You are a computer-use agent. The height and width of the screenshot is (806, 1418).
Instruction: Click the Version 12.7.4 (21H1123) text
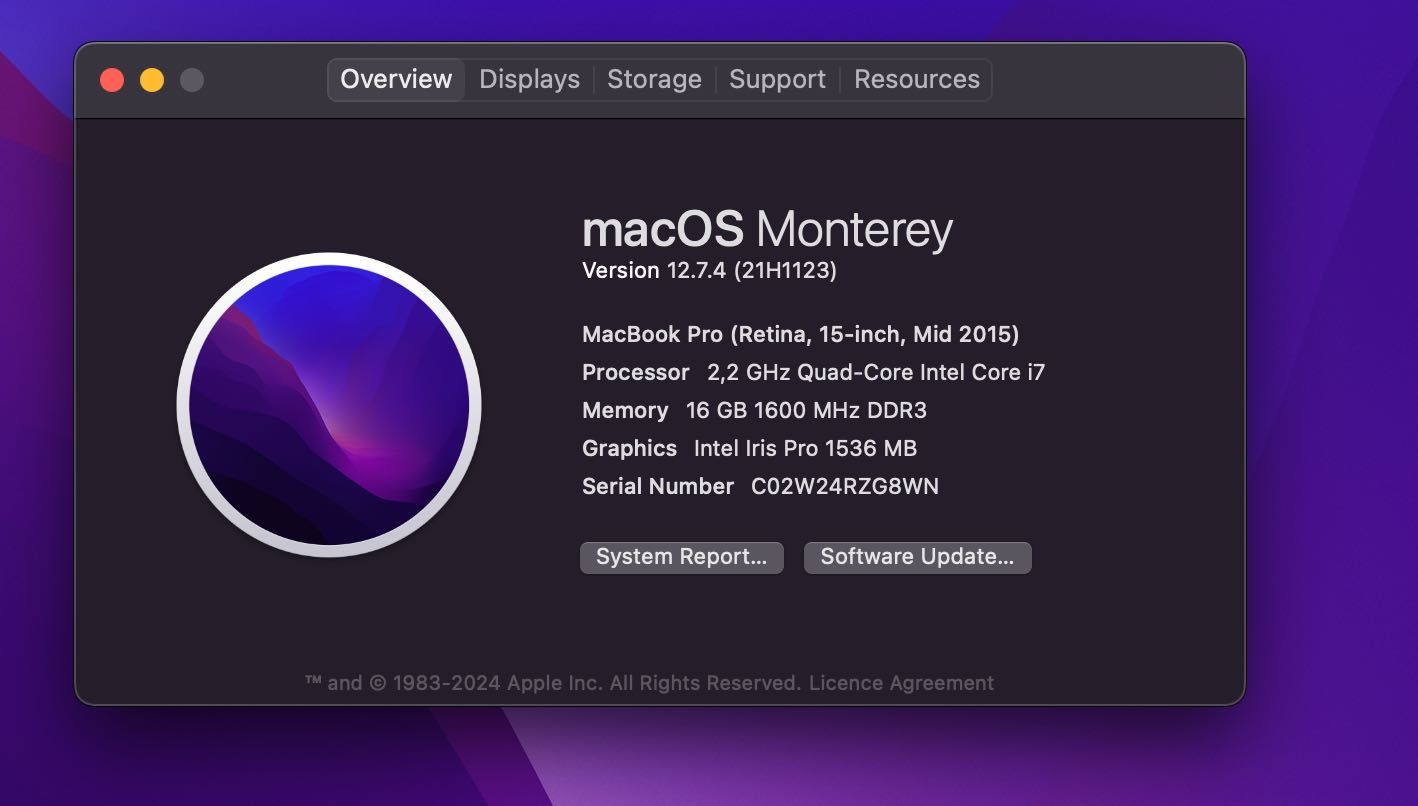(709, 270)
